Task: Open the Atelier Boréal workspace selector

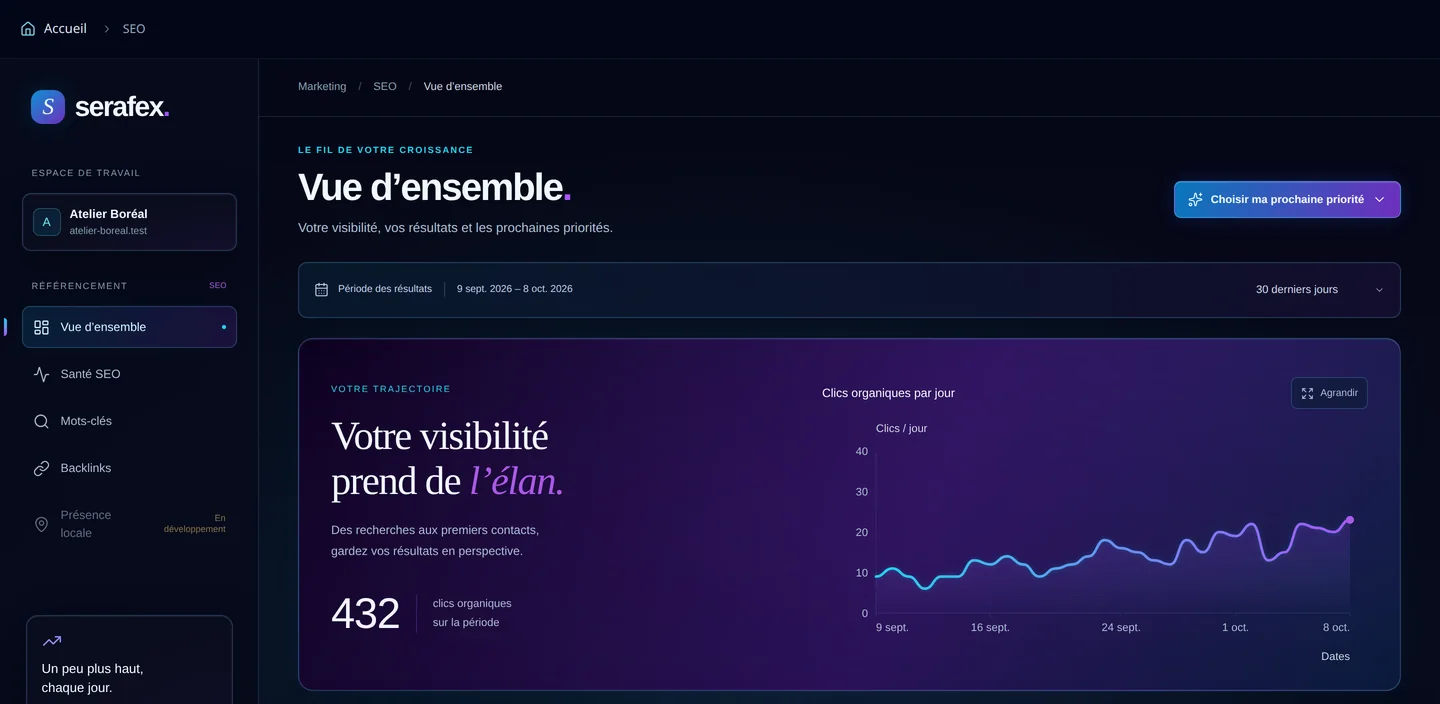Action: pos(129,222)
